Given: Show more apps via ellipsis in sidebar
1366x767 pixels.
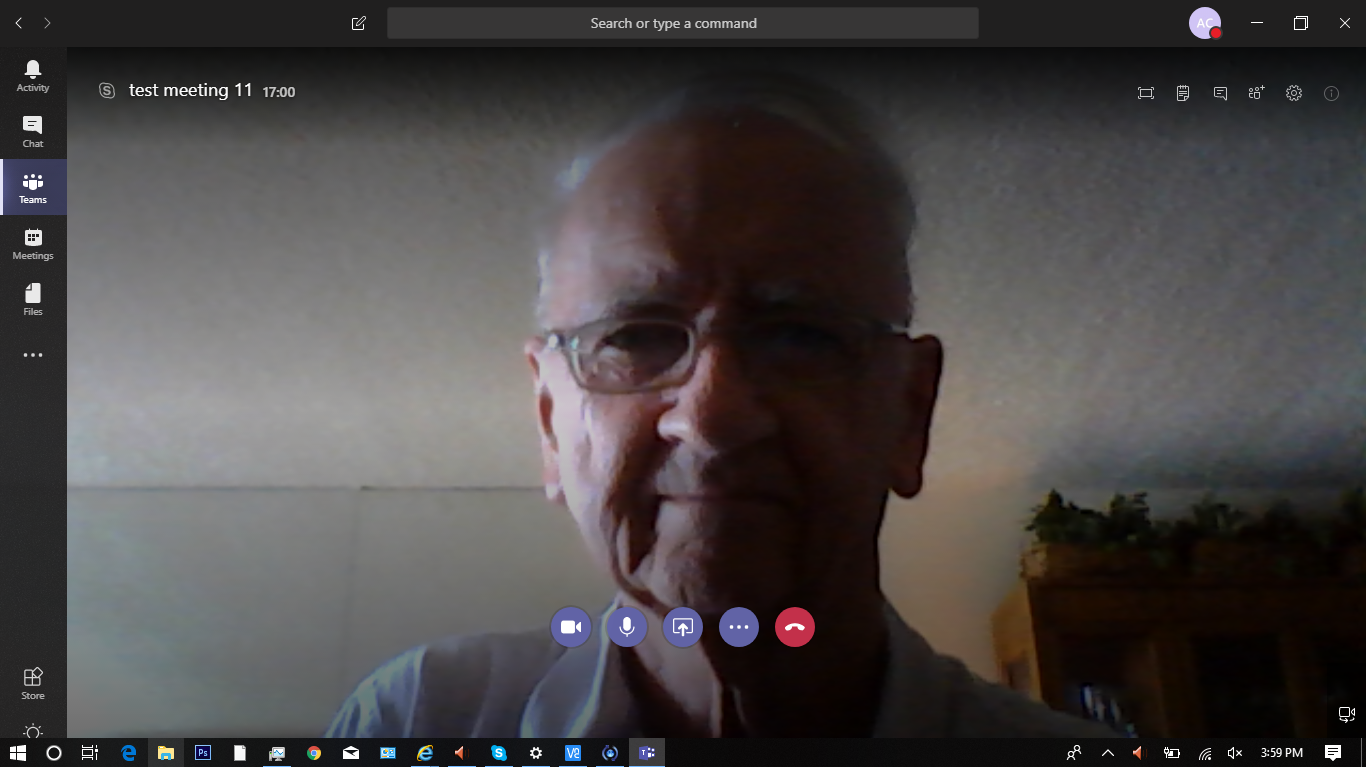Looking at the screenshot, I should tap(33, 355).
